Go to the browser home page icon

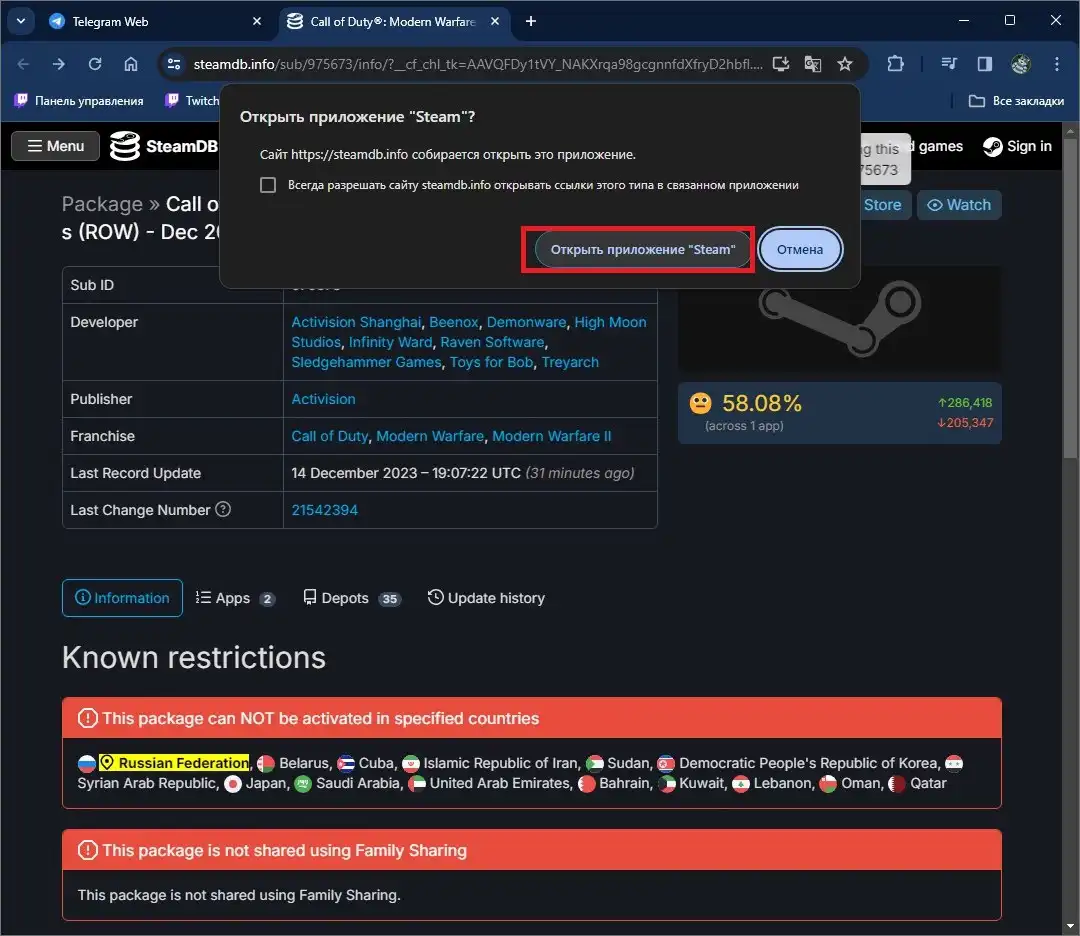click(131, 64)
